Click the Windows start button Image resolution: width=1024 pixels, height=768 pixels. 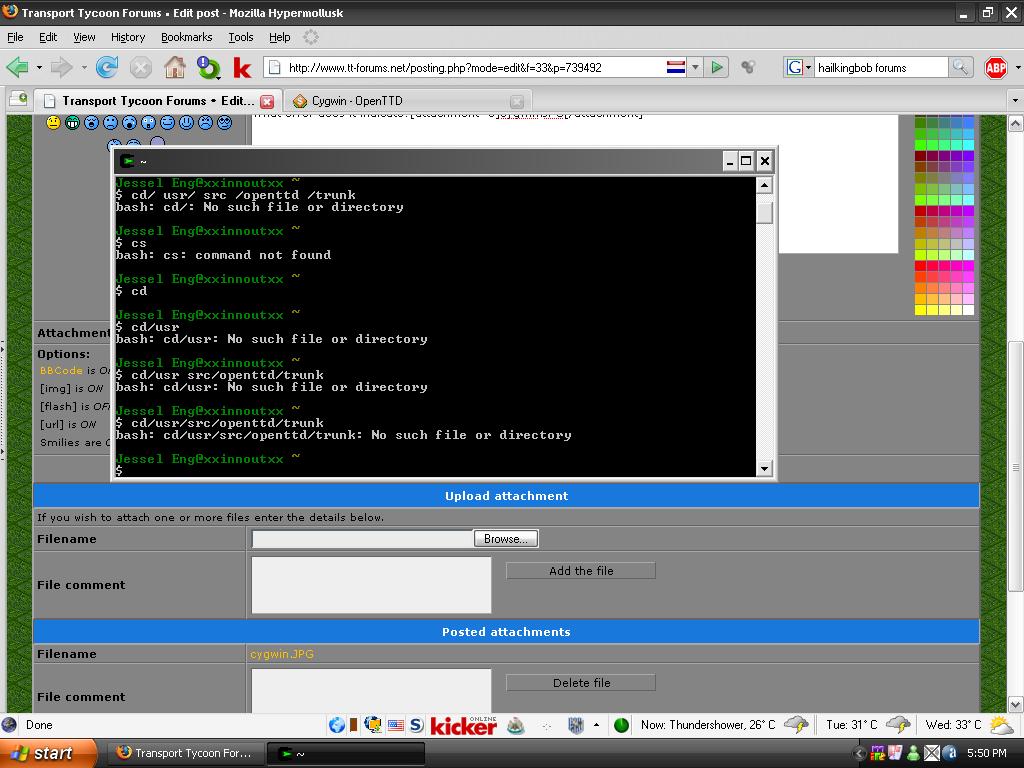click(48, 753)
